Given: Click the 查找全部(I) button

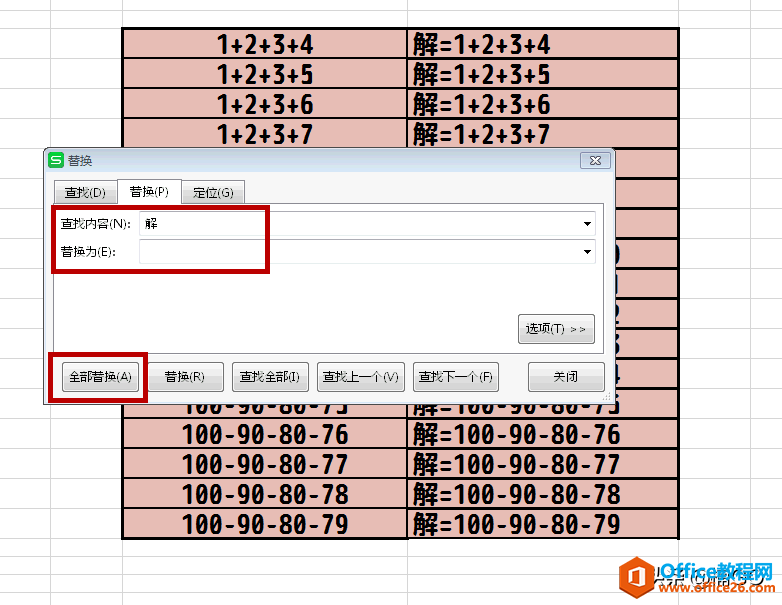Looking at the screenshot, I should coord(270,377).
